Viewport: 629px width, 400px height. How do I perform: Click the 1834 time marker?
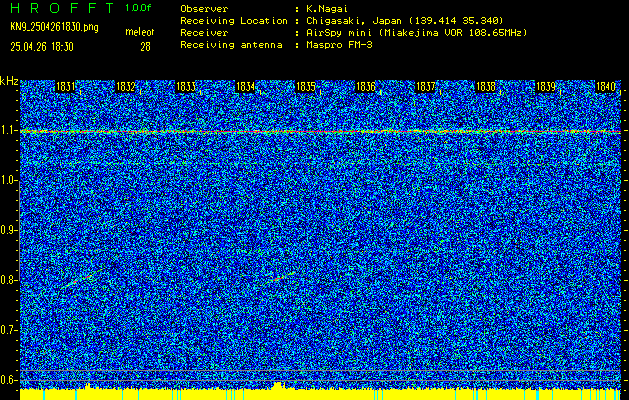[x=245, y=87]
